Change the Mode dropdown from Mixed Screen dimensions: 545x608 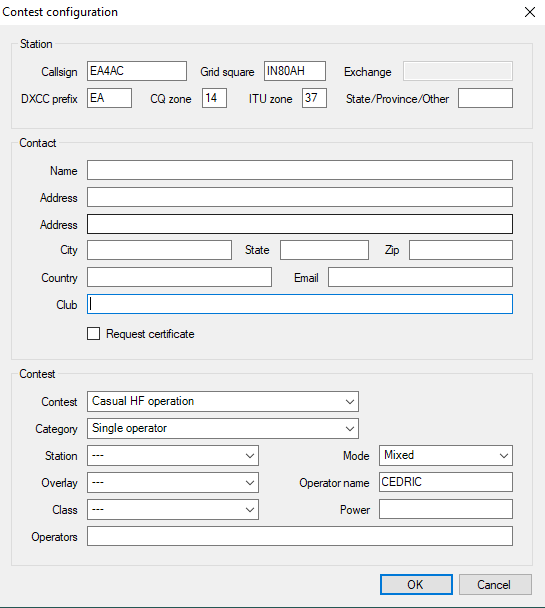tap(446, 456)
